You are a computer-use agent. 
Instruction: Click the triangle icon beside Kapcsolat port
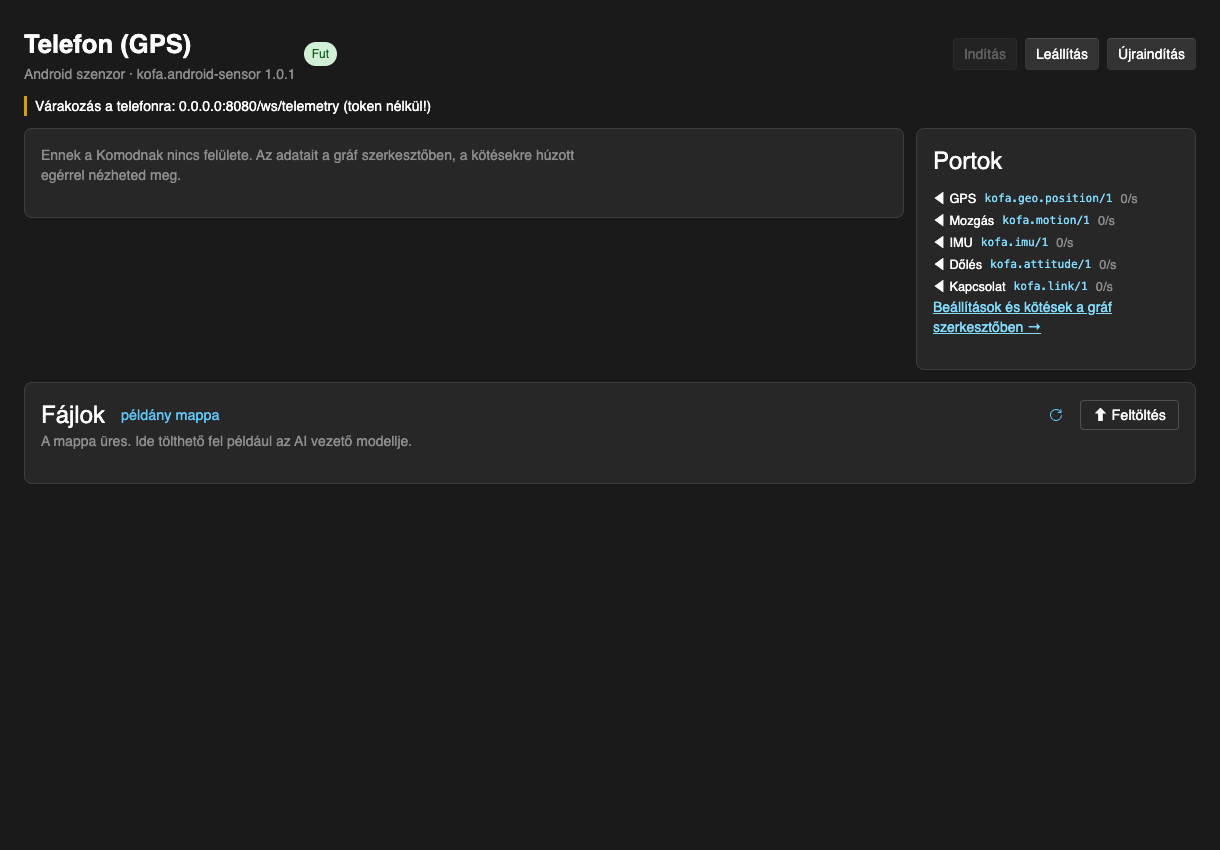(939, 286)
